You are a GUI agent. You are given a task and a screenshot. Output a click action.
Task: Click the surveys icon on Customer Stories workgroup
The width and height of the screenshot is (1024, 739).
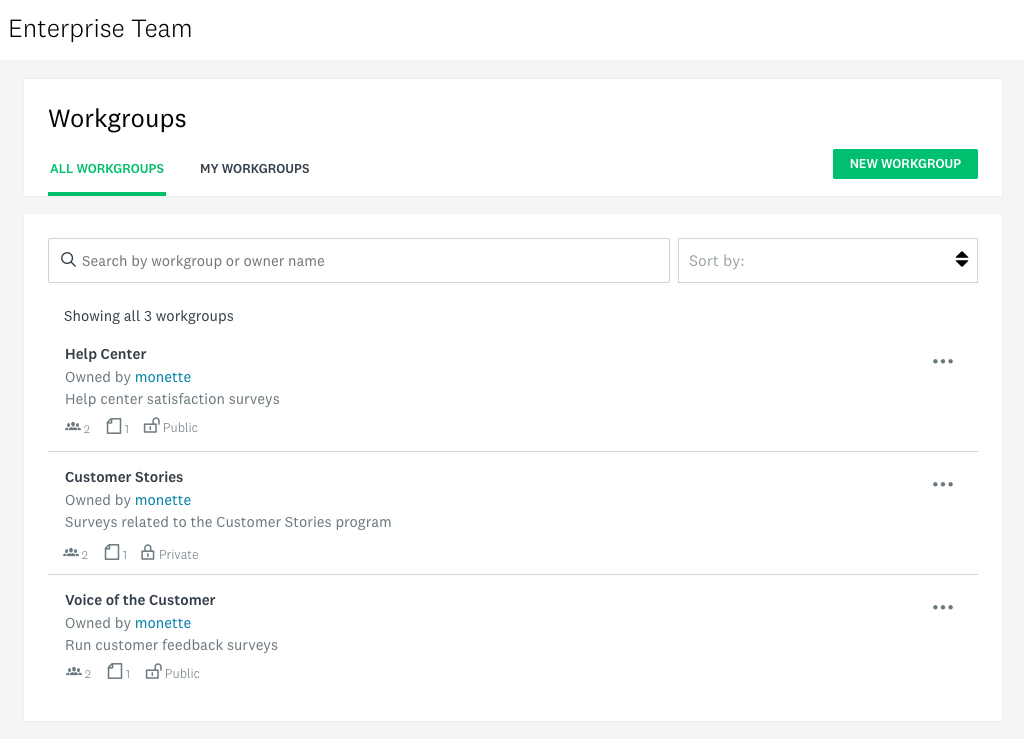112,552
